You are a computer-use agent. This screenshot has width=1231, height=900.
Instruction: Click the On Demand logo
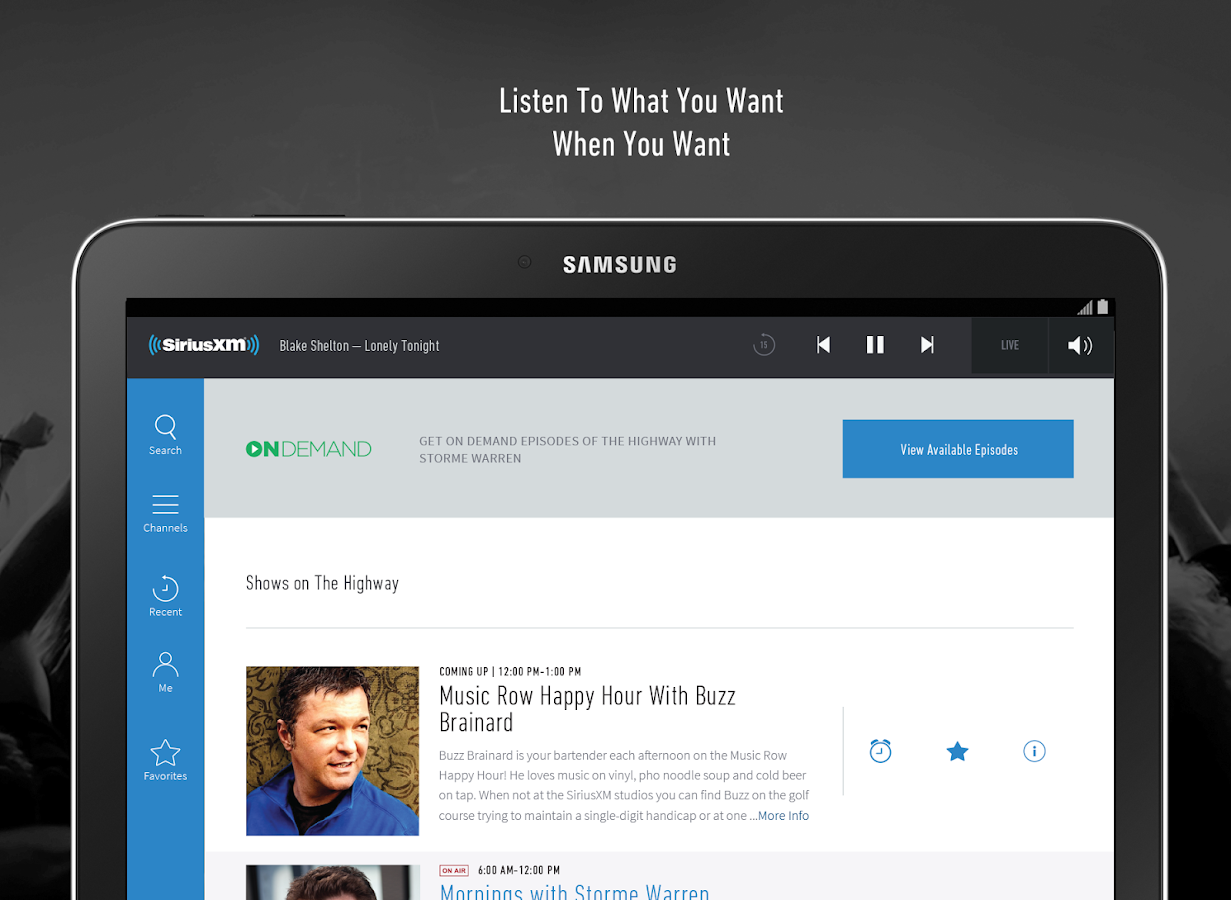(308, 449)
